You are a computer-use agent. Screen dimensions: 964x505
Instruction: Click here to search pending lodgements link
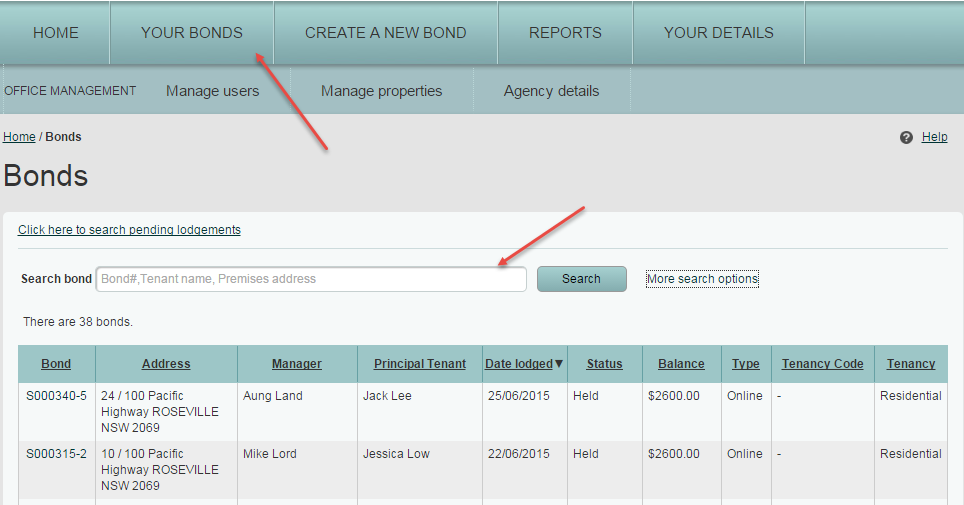[x=129, y=229]
